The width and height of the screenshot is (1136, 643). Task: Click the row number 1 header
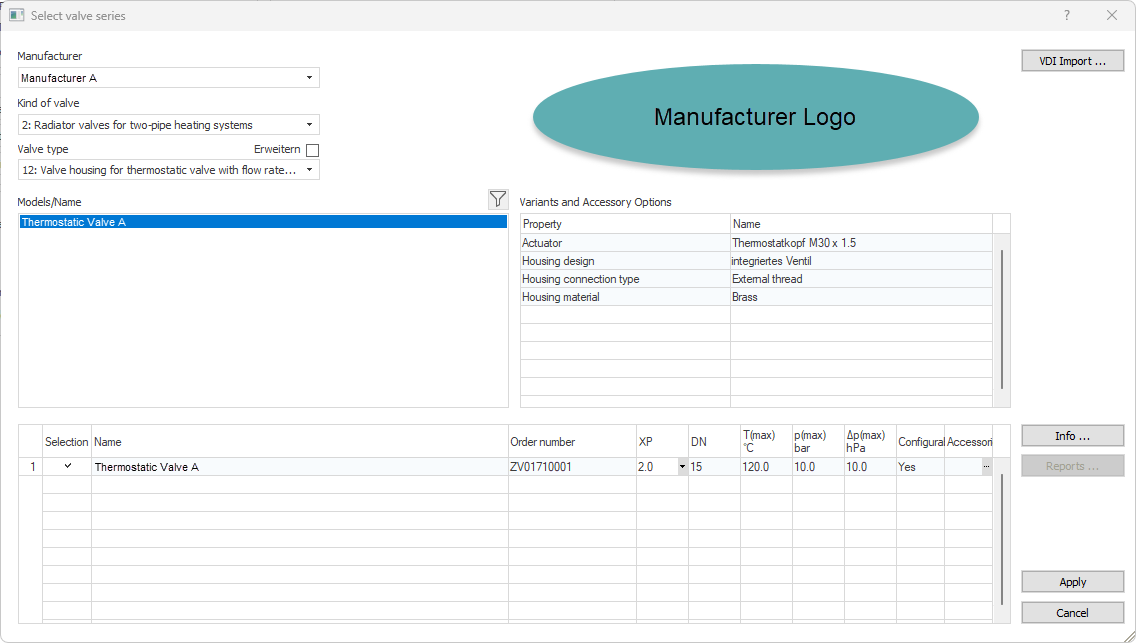[x=31, y=467]
